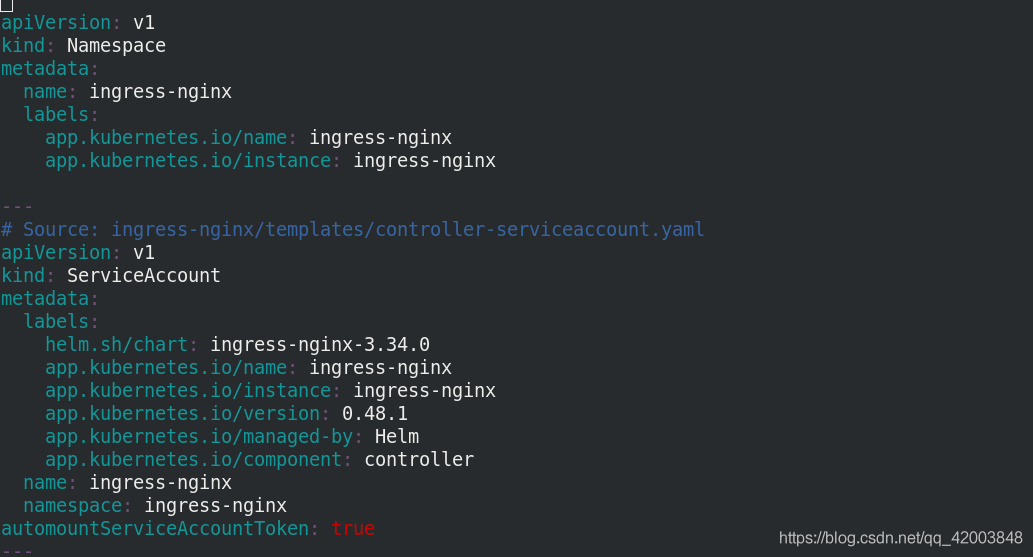This screenshot has height=557, width=1033.
Task: Click the cursor box at top-left corner
Action: point(7,5)
